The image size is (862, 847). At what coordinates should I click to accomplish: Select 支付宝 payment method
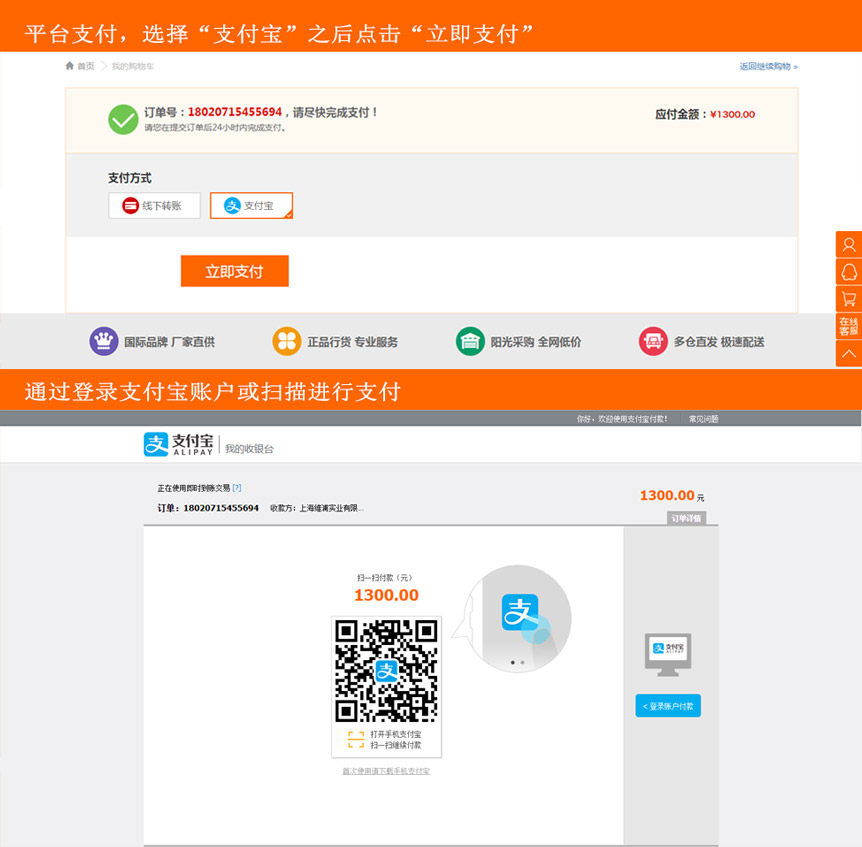[251, 206]
